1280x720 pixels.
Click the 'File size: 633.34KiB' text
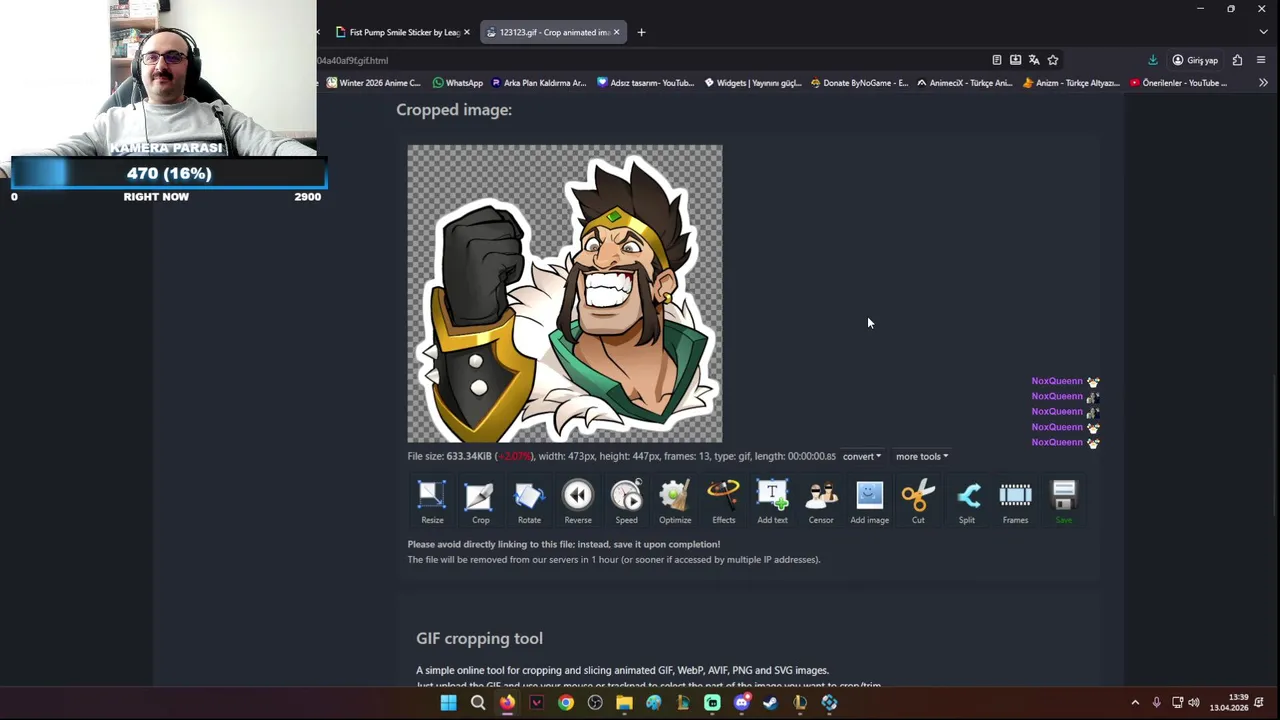point(450,456)
